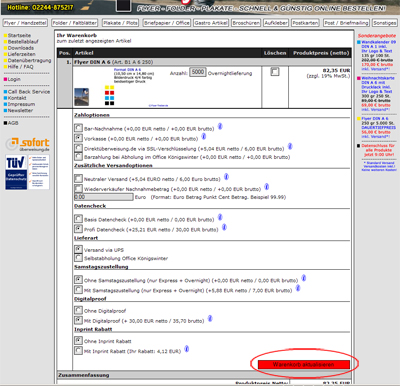Open Gastro Artikel category
This screenshot has width=400, height=386.
(211, 23)
